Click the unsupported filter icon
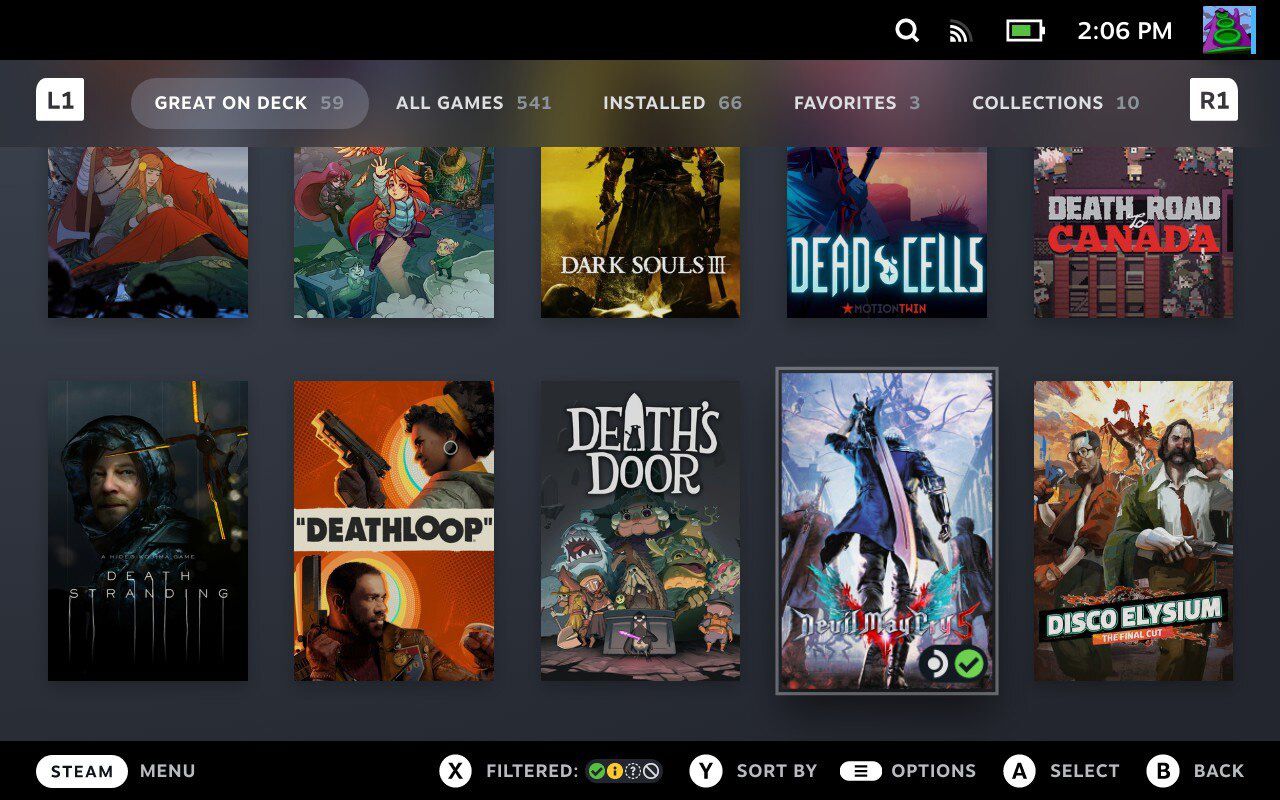This screenshot has height=800, width=1280. point(651,771)
